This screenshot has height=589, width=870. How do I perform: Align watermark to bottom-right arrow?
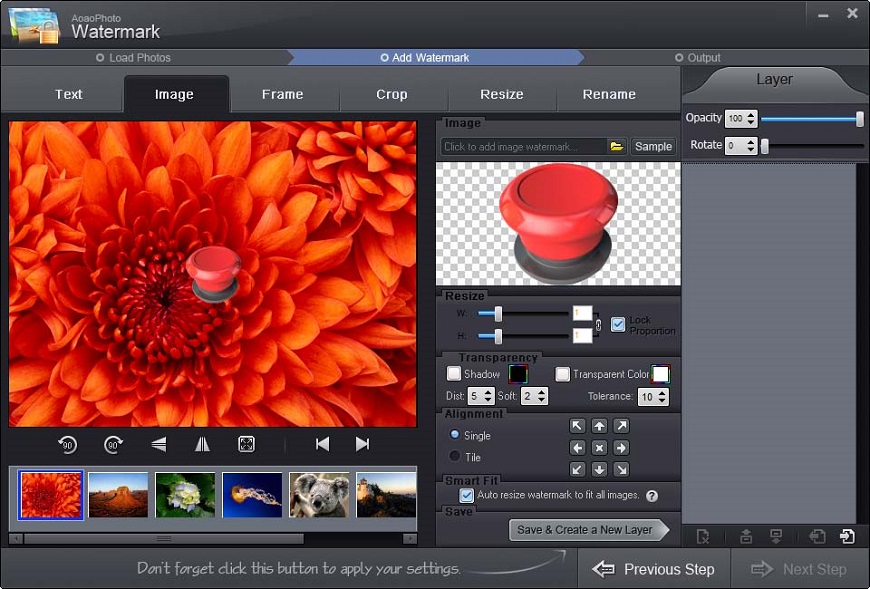click(621, 469)
